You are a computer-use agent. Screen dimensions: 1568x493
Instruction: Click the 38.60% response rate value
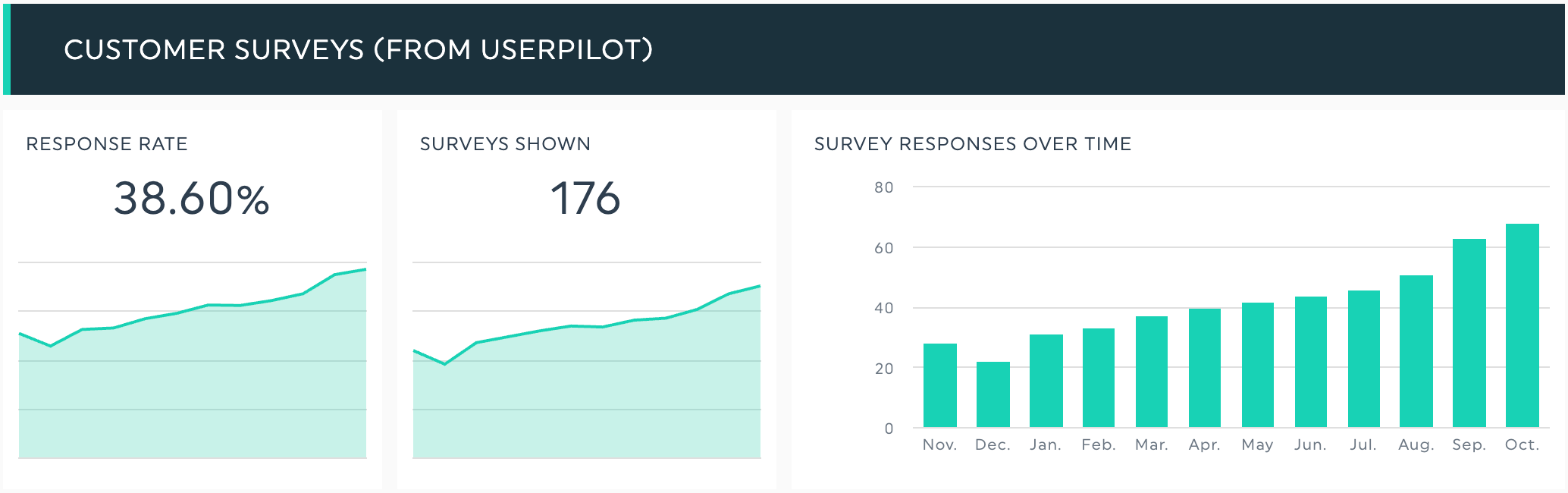pyautogui.click(x=191, y=199)
